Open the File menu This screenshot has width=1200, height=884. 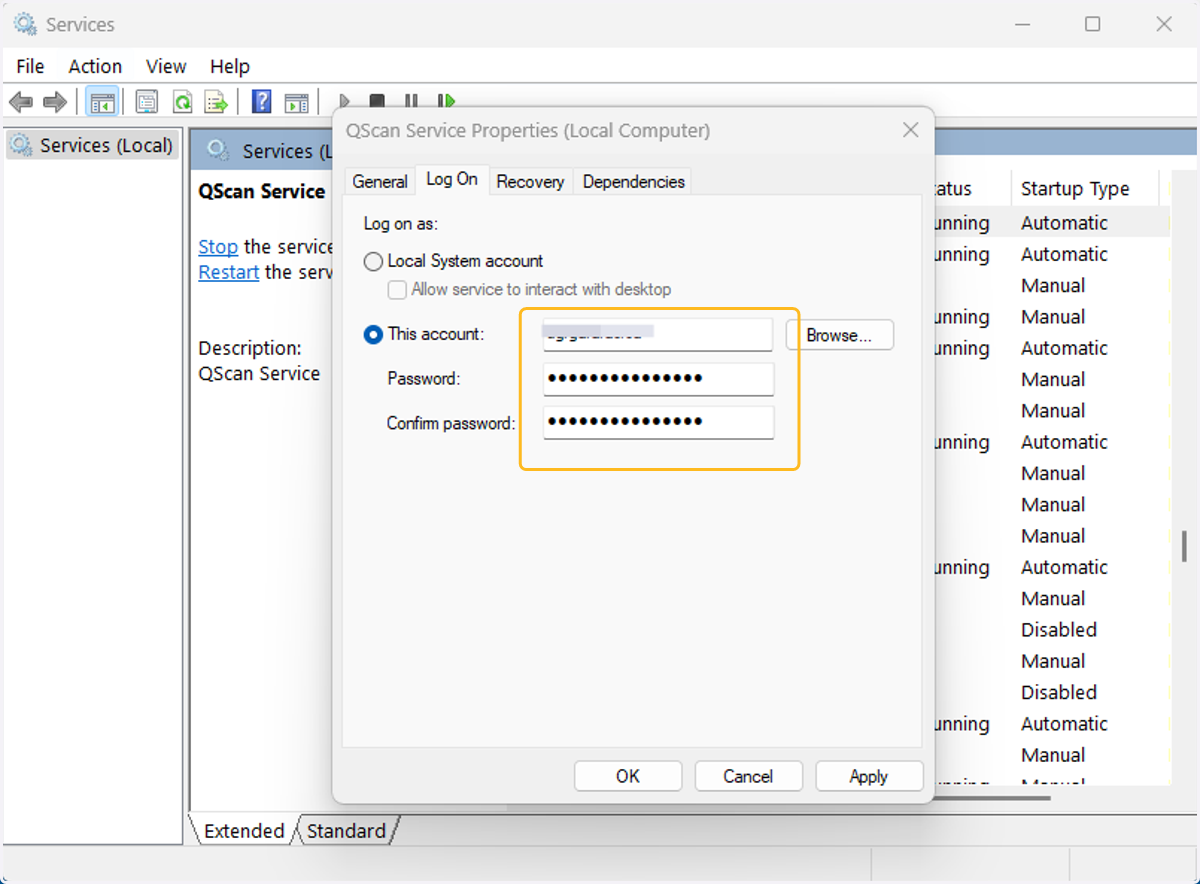(31, 66)
